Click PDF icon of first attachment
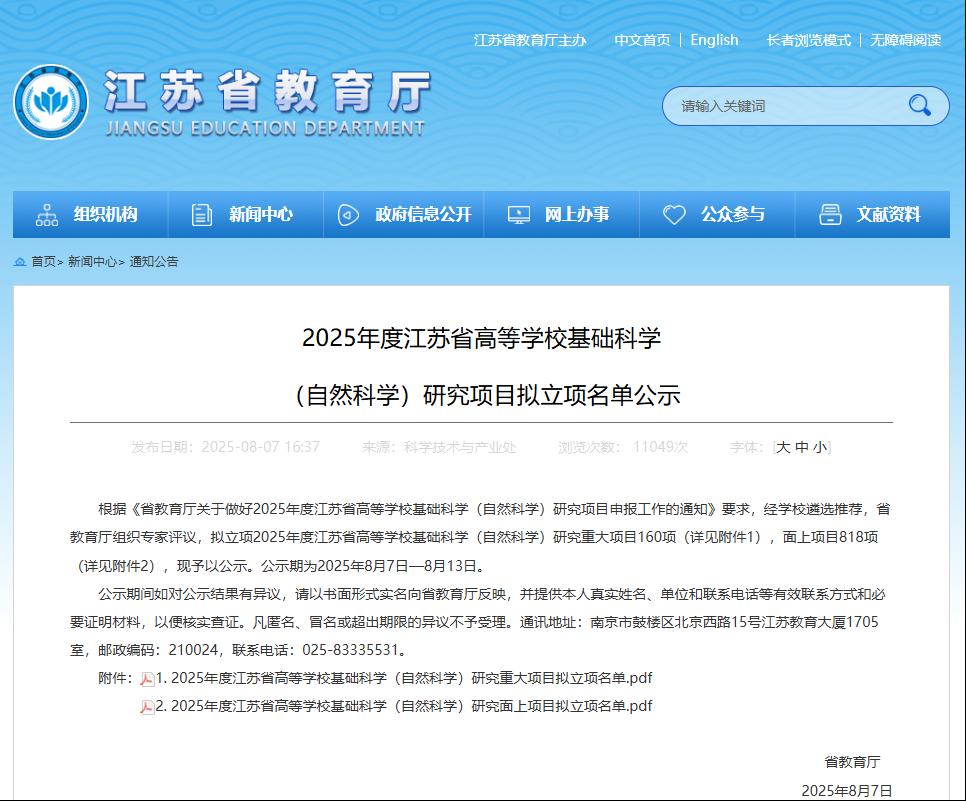This screenshot has height=801, width=966. [147, 679]
